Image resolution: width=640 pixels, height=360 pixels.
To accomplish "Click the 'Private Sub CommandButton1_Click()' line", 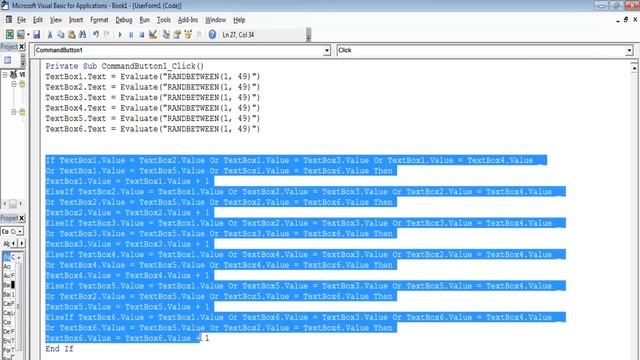I will tap(124, 66).
